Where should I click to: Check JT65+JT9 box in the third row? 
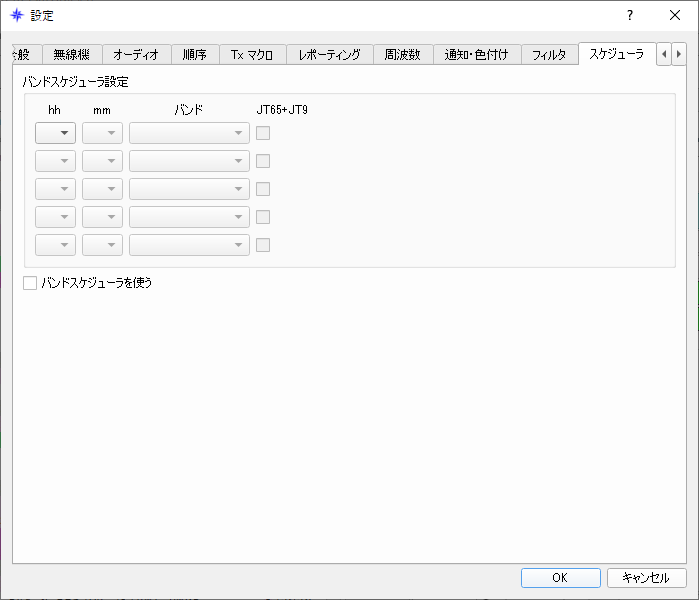point(263,189)
